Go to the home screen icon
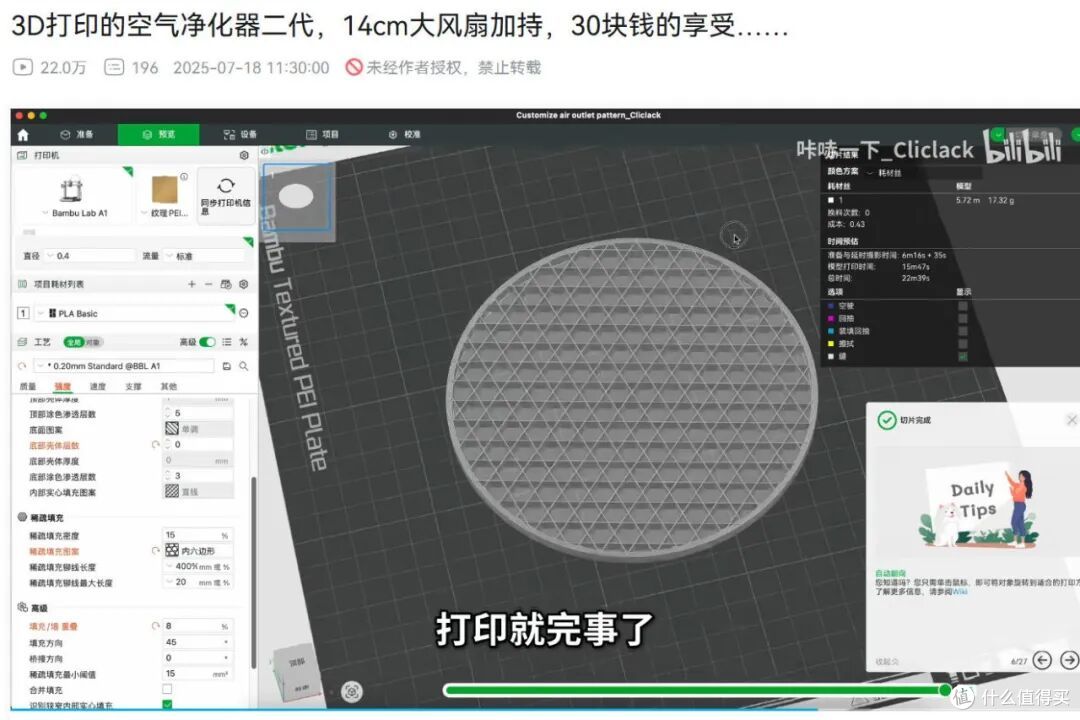This screenshot has height=720, width=1080. click(23, 135)
